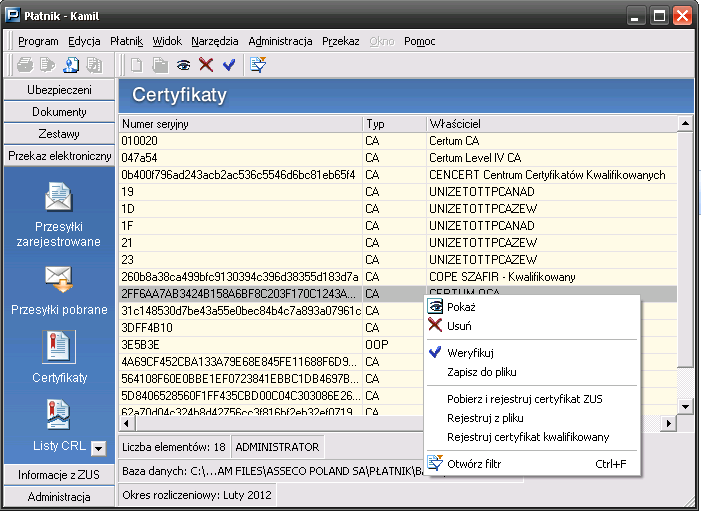Image resolution: width=701 pixels, height=512 pixels.
Task: Expand sidebar panel with down arrow
Action: (98, 448)
